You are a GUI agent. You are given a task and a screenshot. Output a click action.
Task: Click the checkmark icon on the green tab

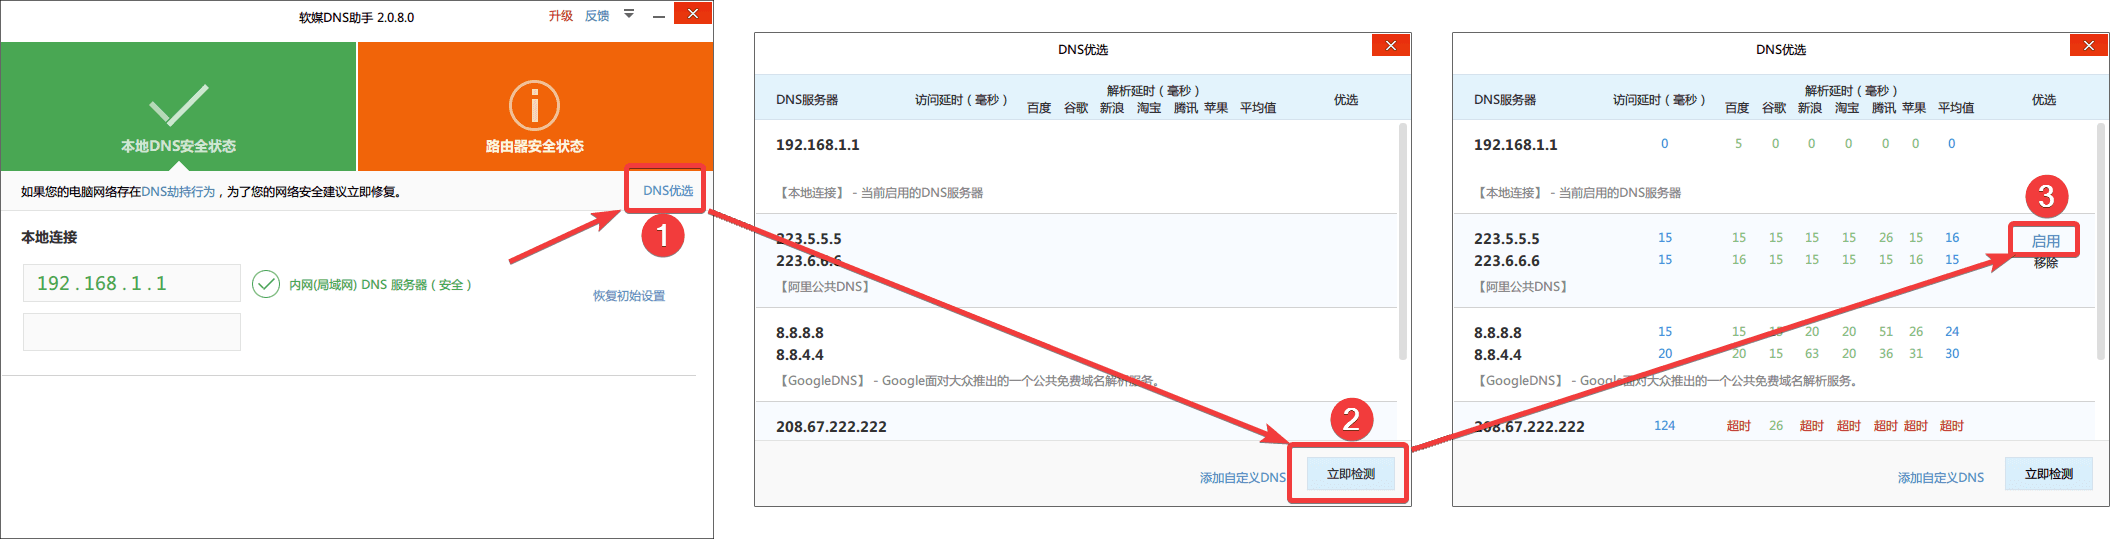178,105
